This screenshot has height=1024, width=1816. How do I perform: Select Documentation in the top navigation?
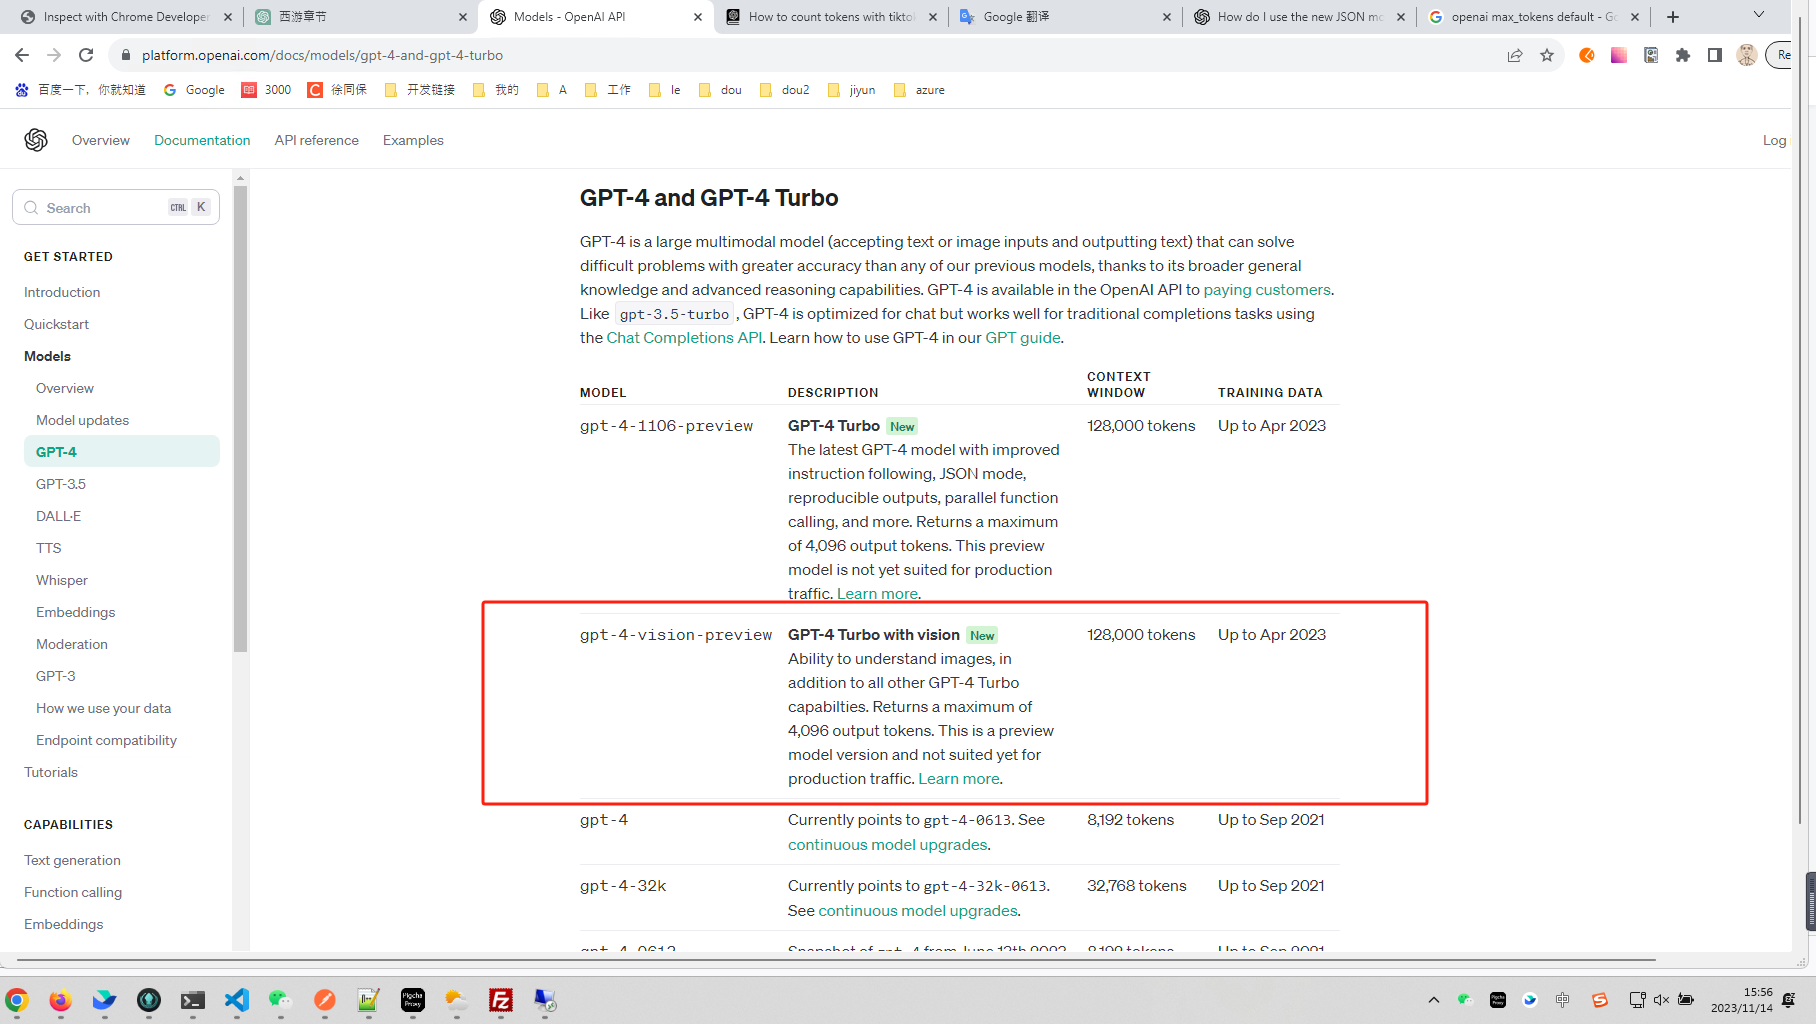click(x=202, y=140)
